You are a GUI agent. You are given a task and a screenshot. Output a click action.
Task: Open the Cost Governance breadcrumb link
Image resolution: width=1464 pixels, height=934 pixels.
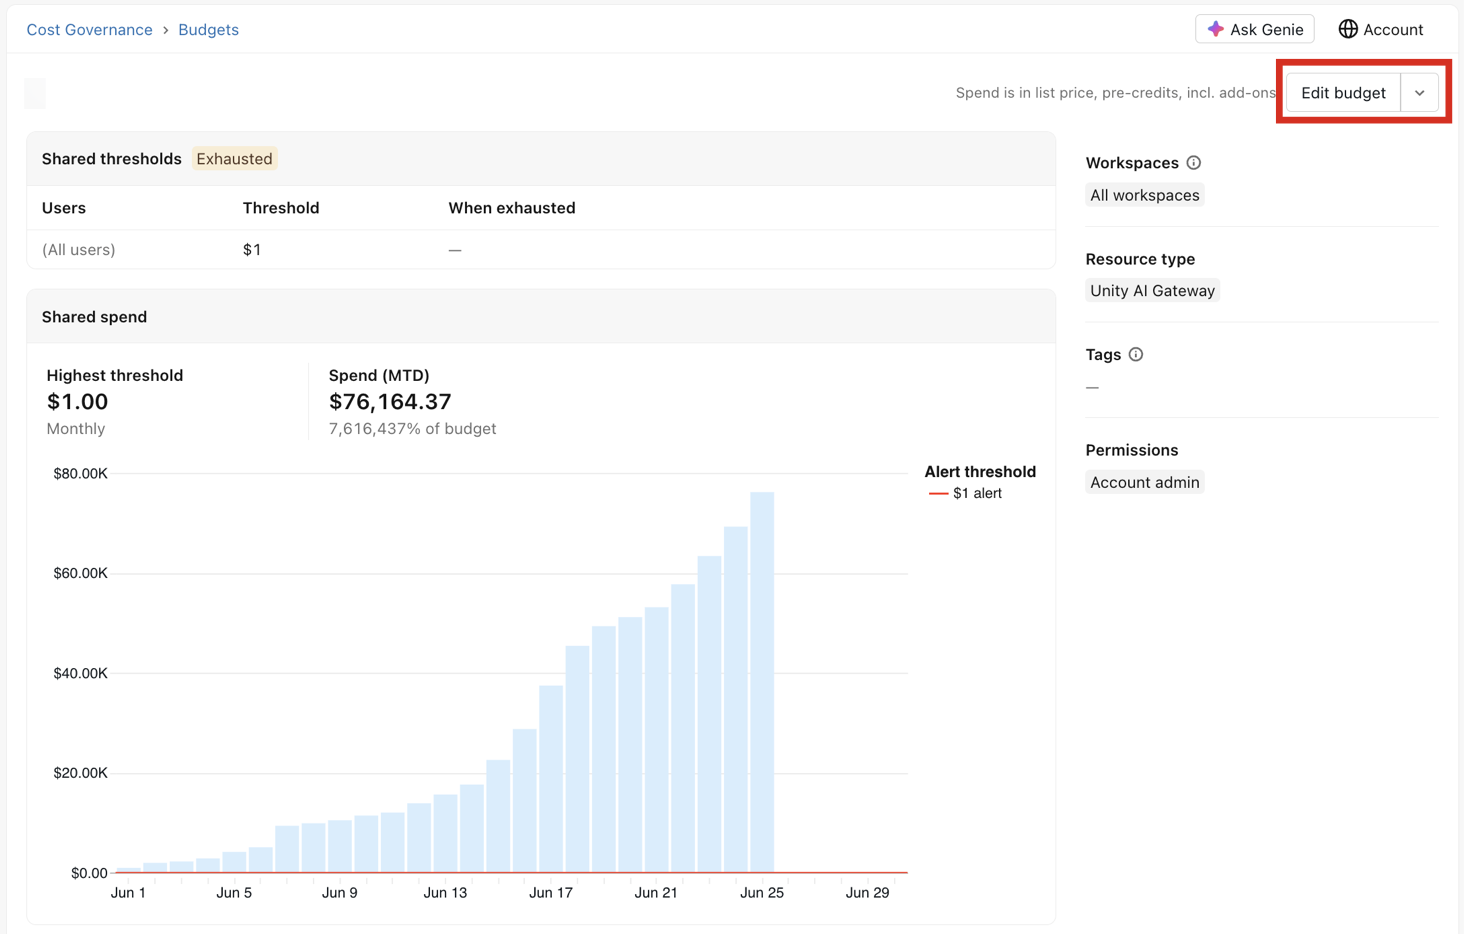click(89, 30)
